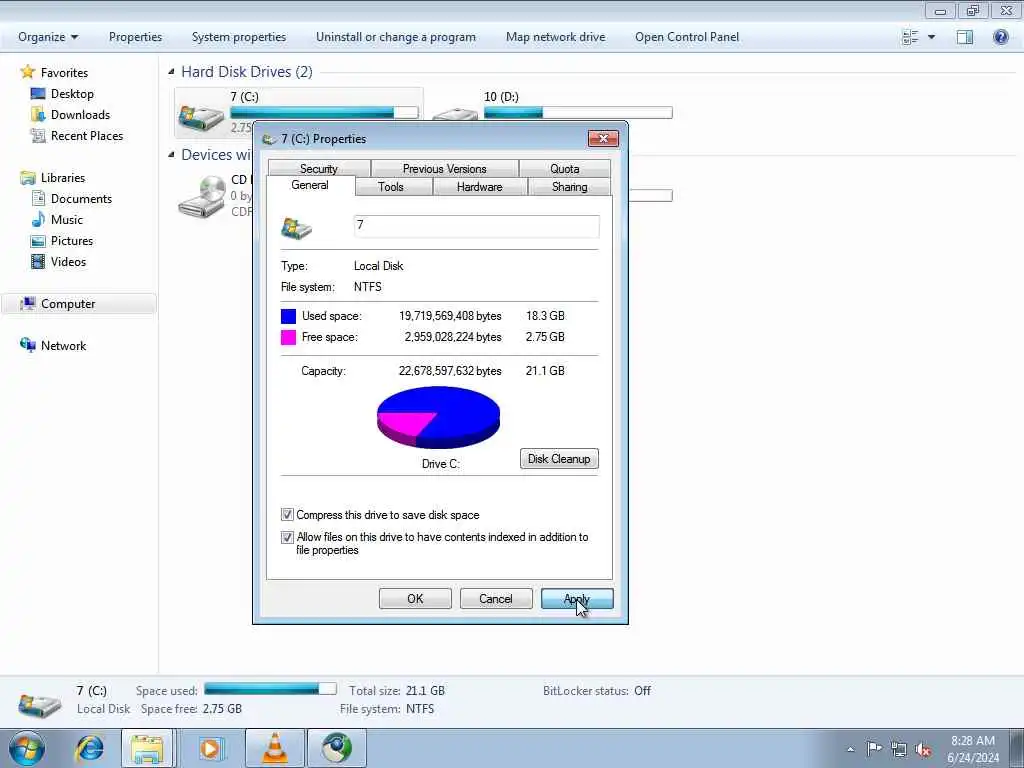This screenshot has height=768, width=1024.
Task: Launch Internet Explorer from the taskbar
Action: coord(88,748)
